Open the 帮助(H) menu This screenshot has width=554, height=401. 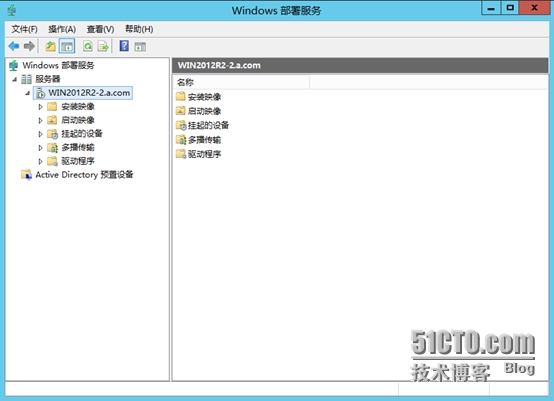click(139, 29)
